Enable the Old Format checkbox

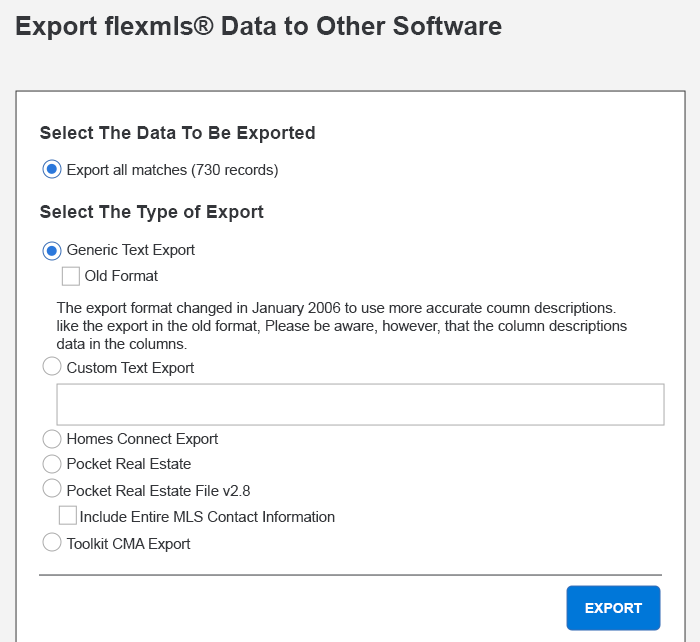tap(71, 276)
